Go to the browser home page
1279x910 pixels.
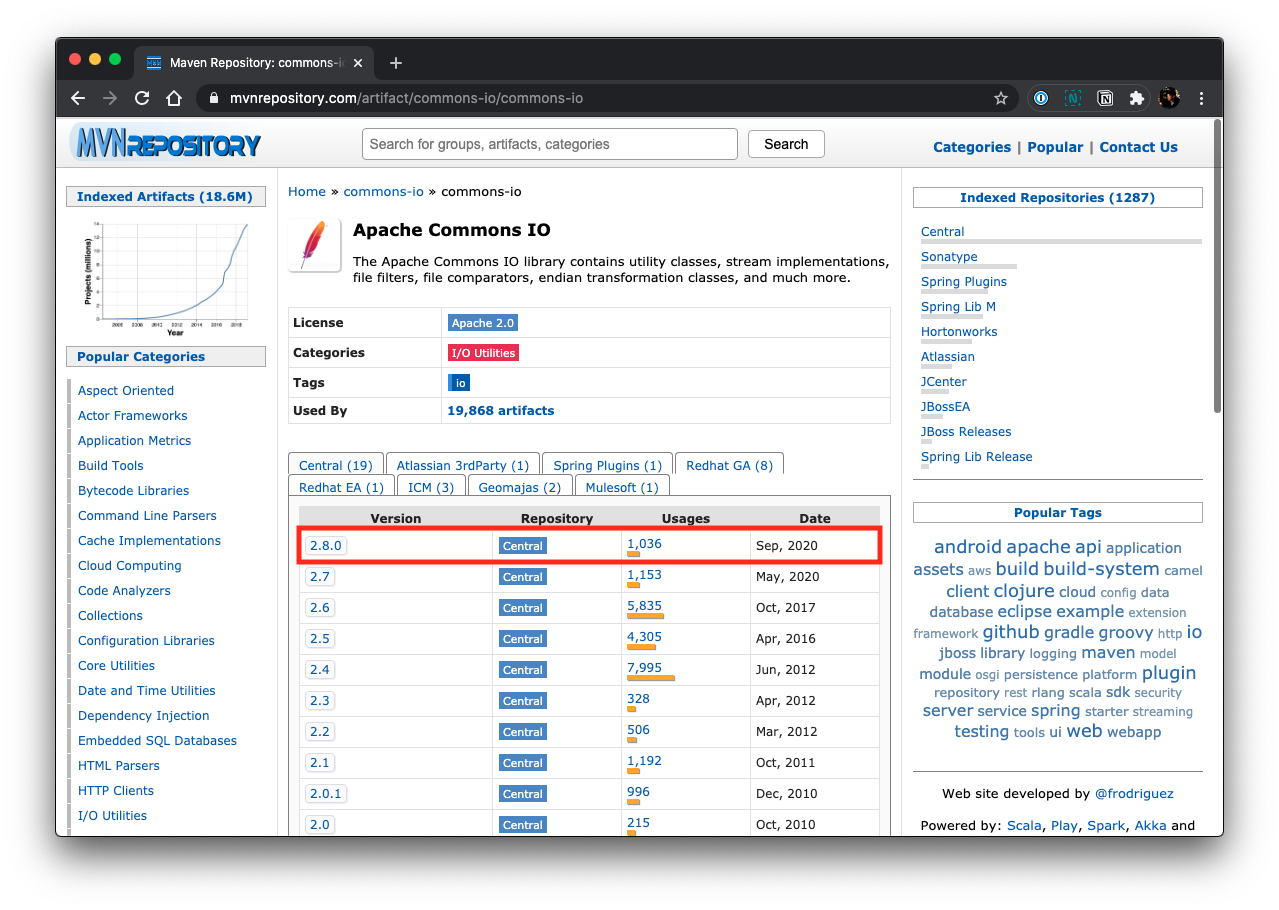click(x=174, y=98)
